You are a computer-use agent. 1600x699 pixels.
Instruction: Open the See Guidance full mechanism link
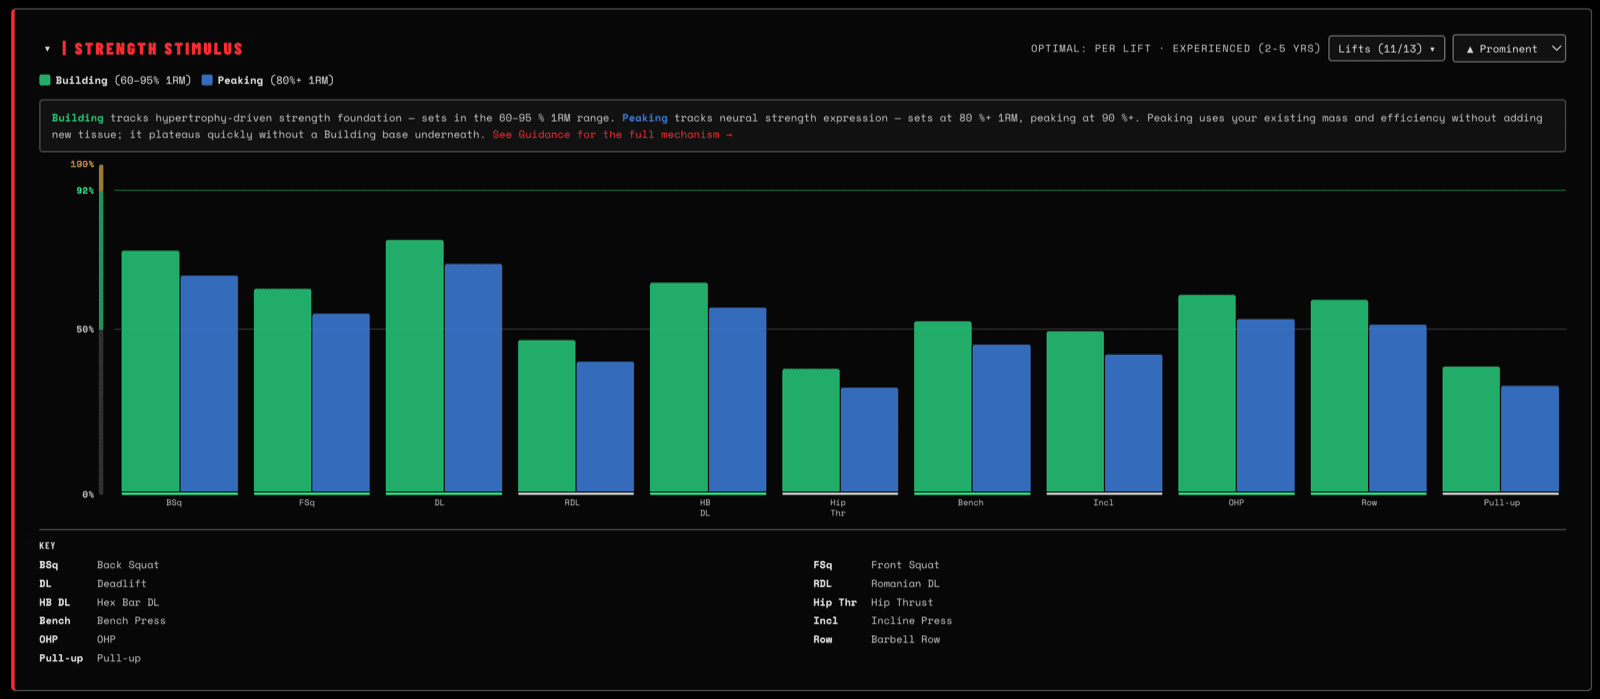[612, 134]
